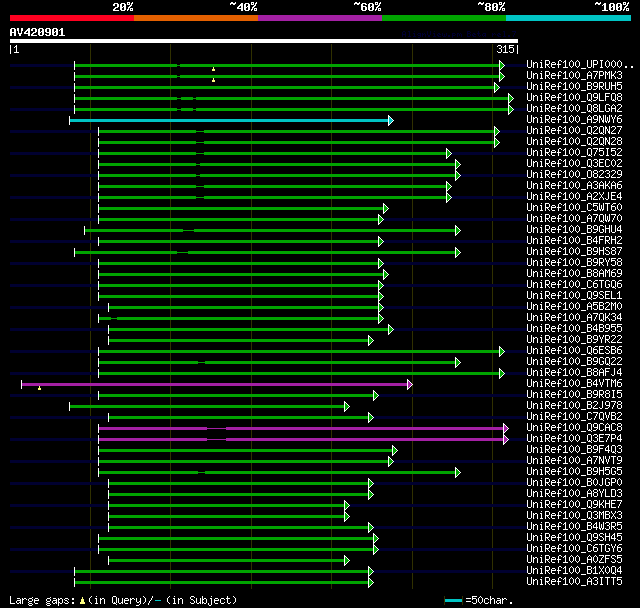Select the UniRef100_A3AKA6 label

(574, 186)
